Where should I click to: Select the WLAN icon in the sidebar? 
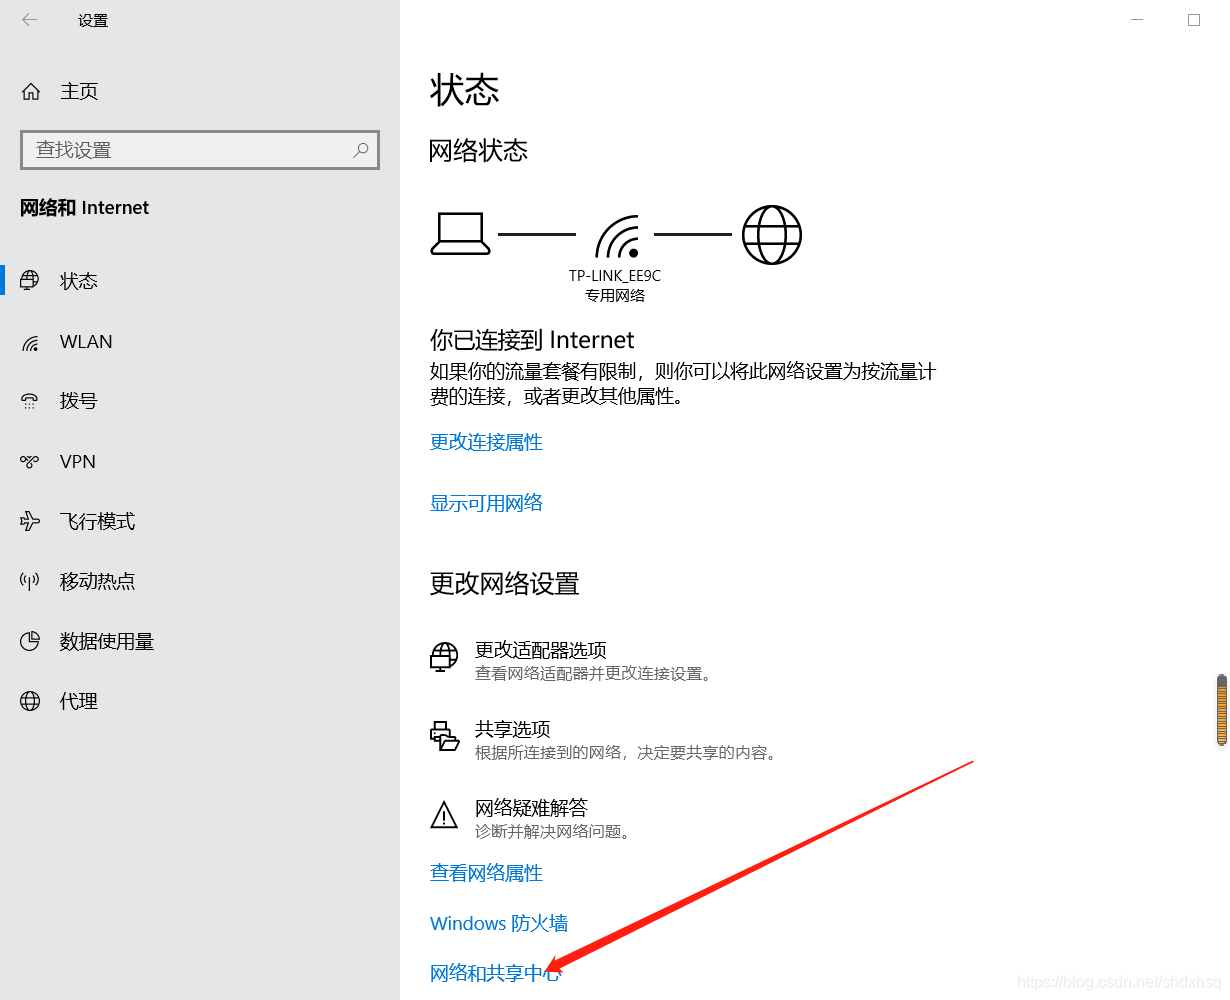[31, 341]
